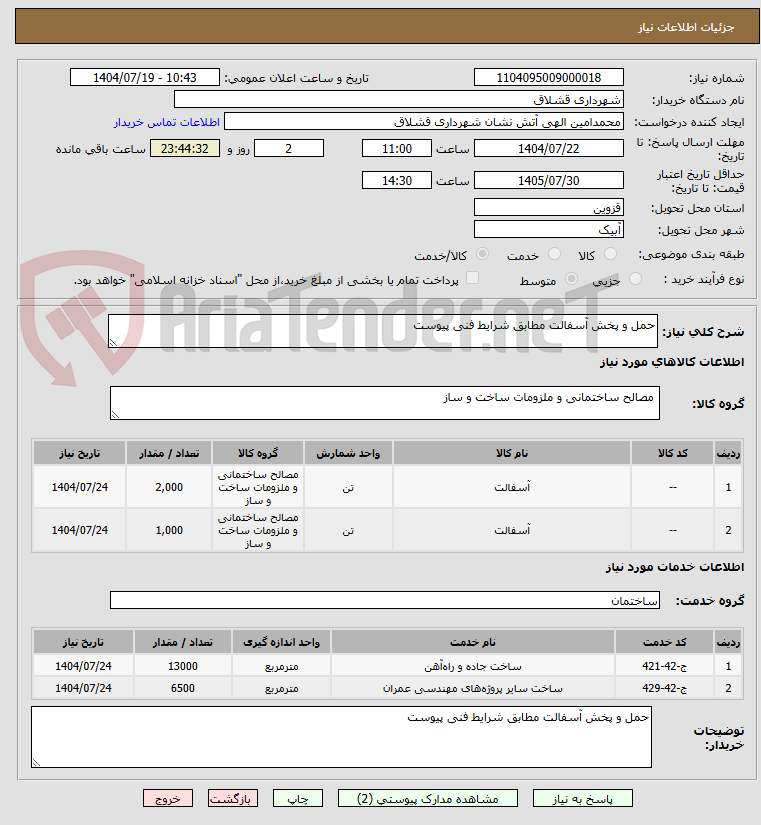
Task: Click the 'گروه خدمت' field 'ساختمان'
Action: 385,600
